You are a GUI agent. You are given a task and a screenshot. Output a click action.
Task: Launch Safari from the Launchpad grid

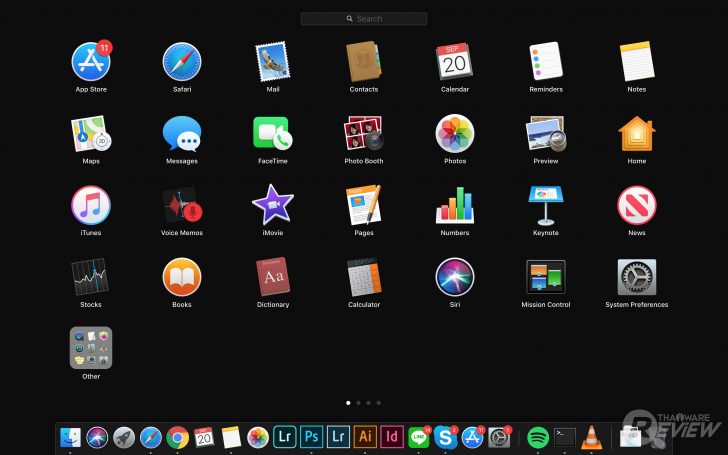click(x=182, y=61)
